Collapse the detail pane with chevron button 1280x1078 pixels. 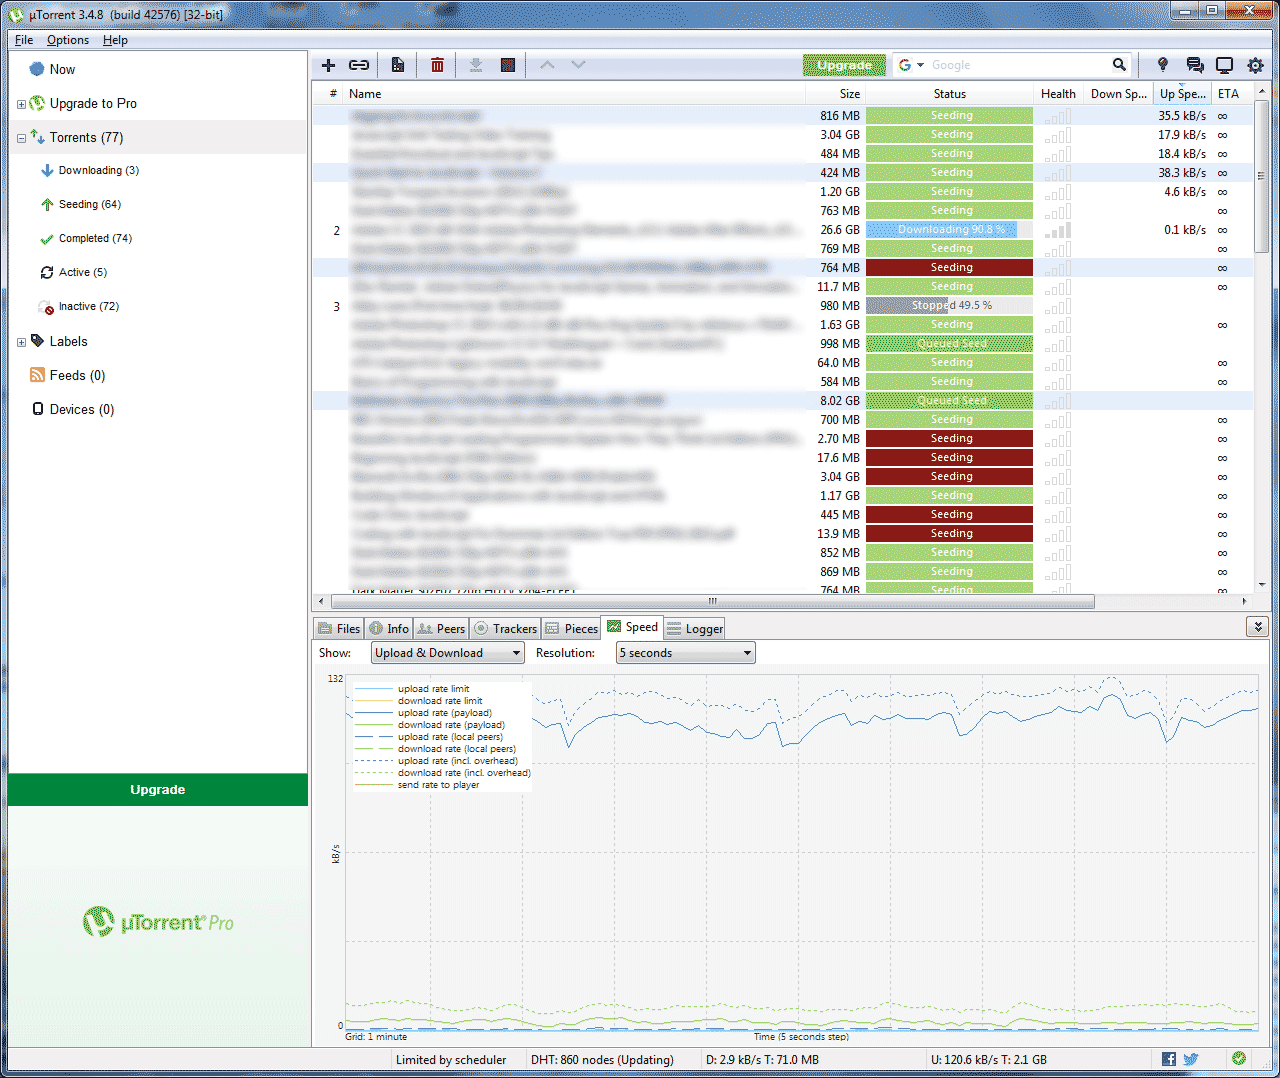tap(1258, 626)
